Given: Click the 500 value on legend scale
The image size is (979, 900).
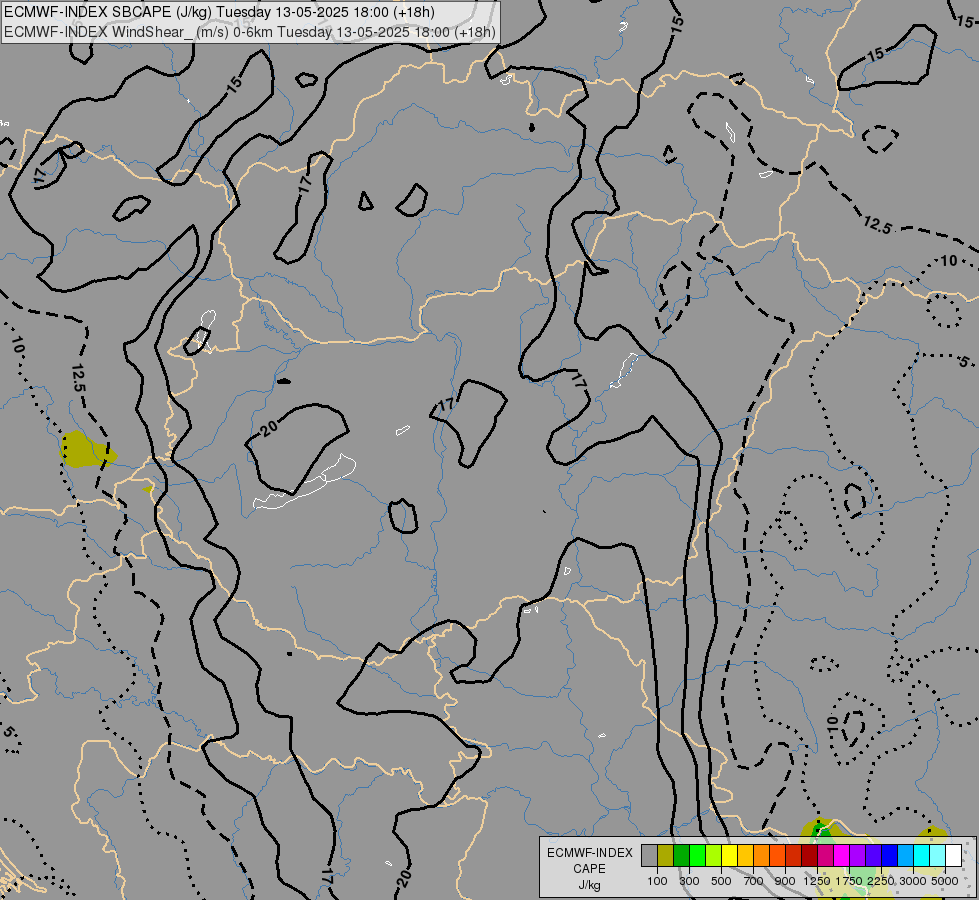Looking at the screenshot, I should 721,881.
